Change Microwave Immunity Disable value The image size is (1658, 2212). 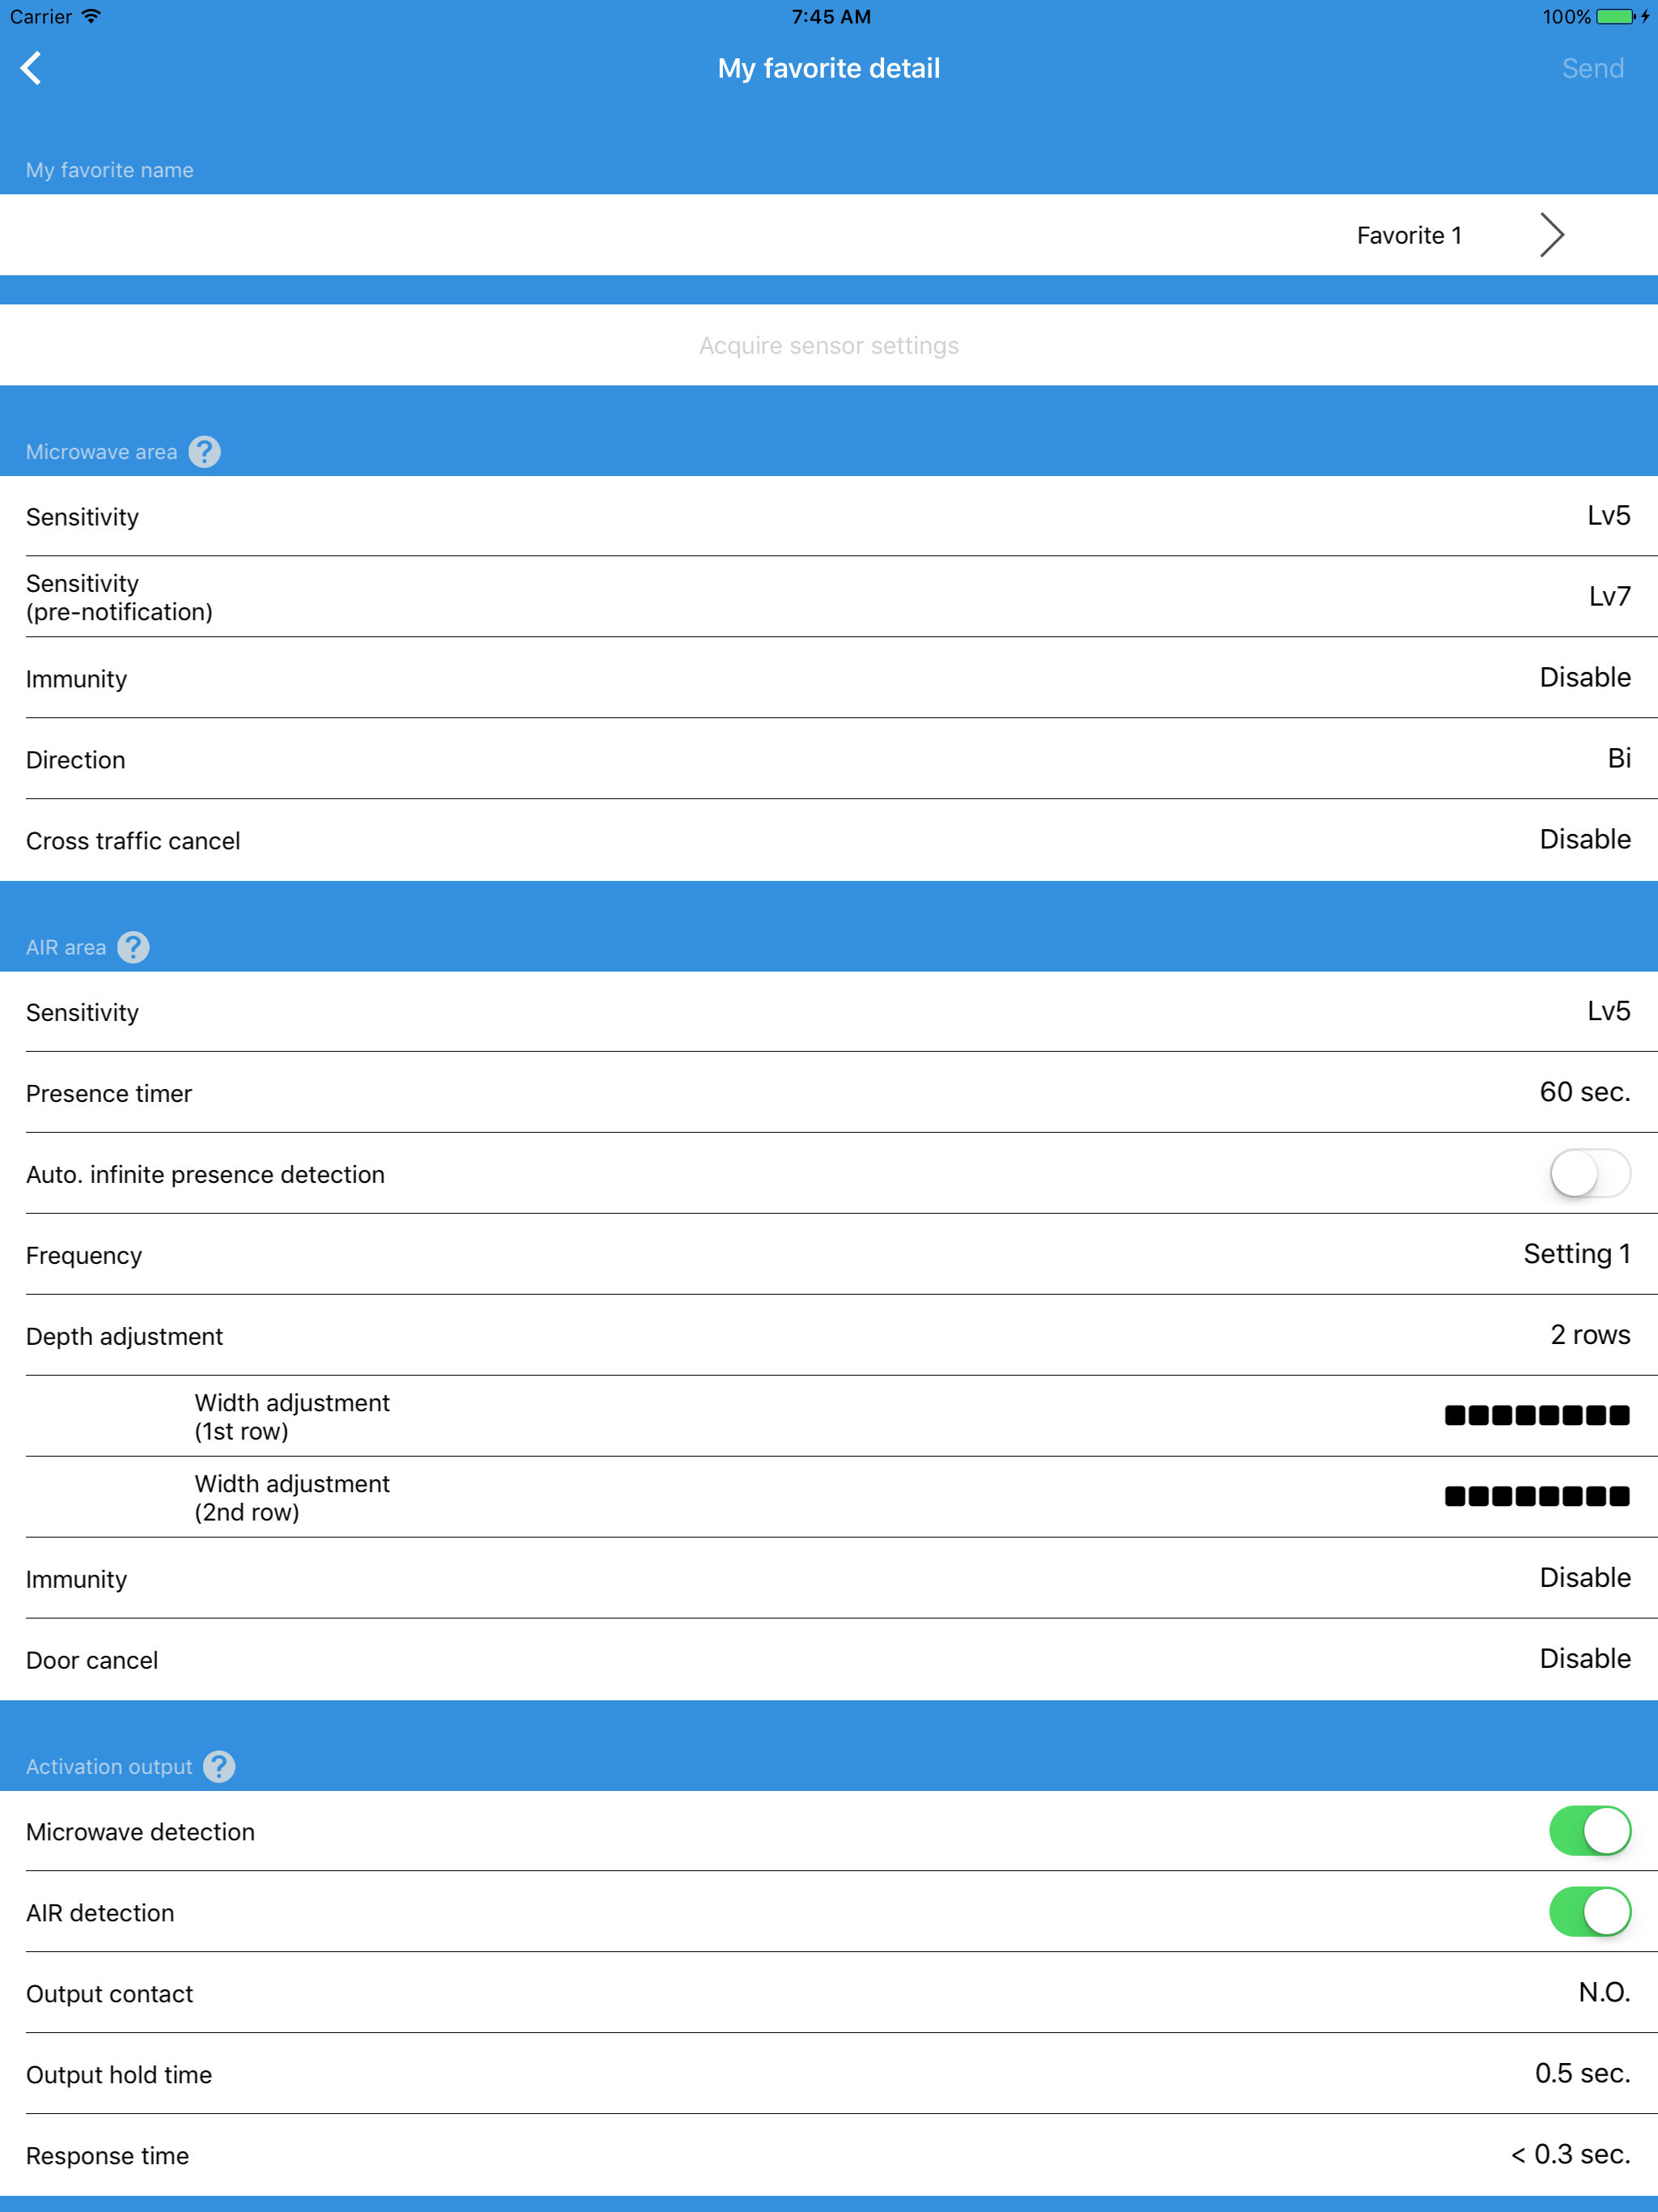1585,677
